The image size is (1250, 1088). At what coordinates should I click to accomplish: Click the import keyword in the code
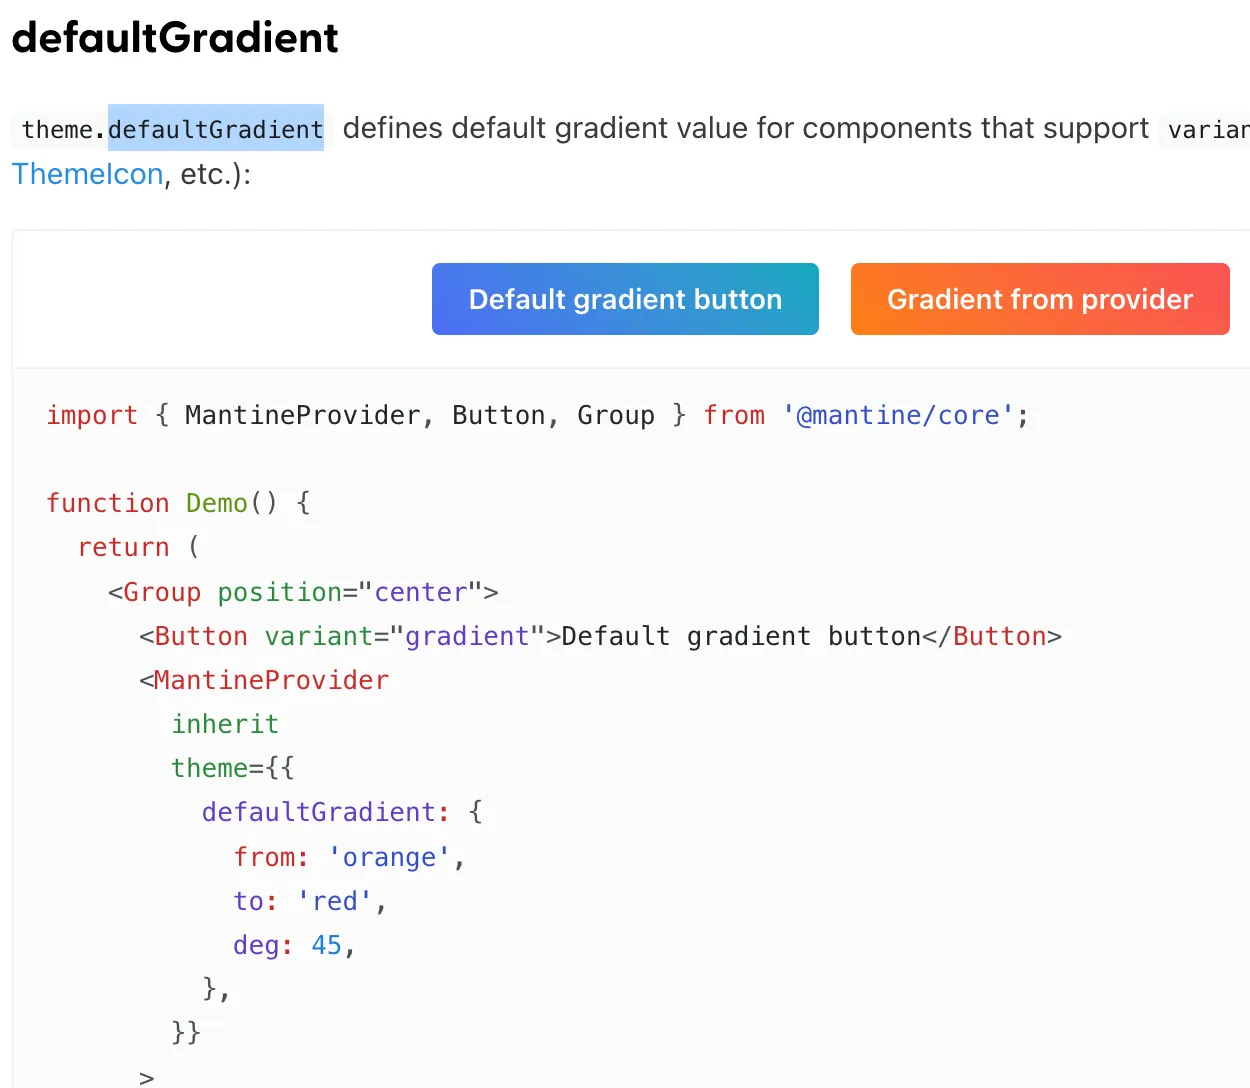(92, 415)
